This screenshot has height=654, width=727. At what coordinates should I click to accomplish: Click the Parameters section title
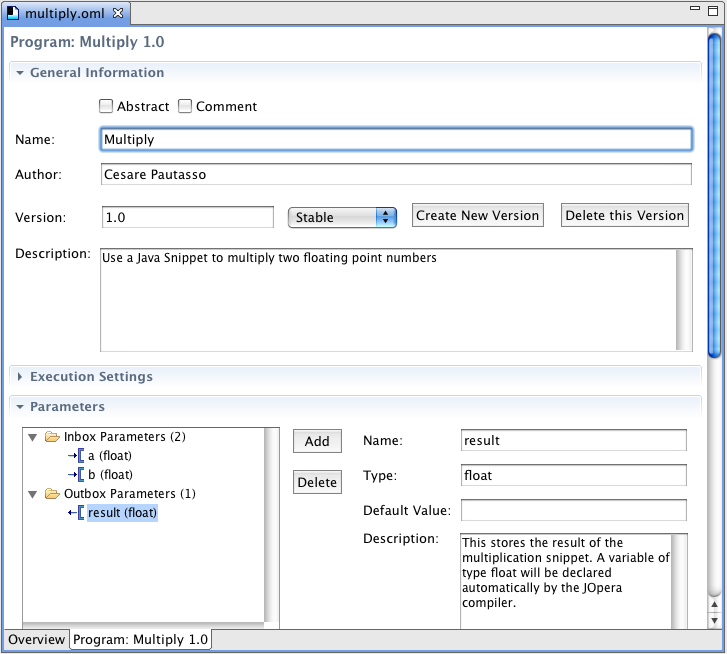coord(67,407)
